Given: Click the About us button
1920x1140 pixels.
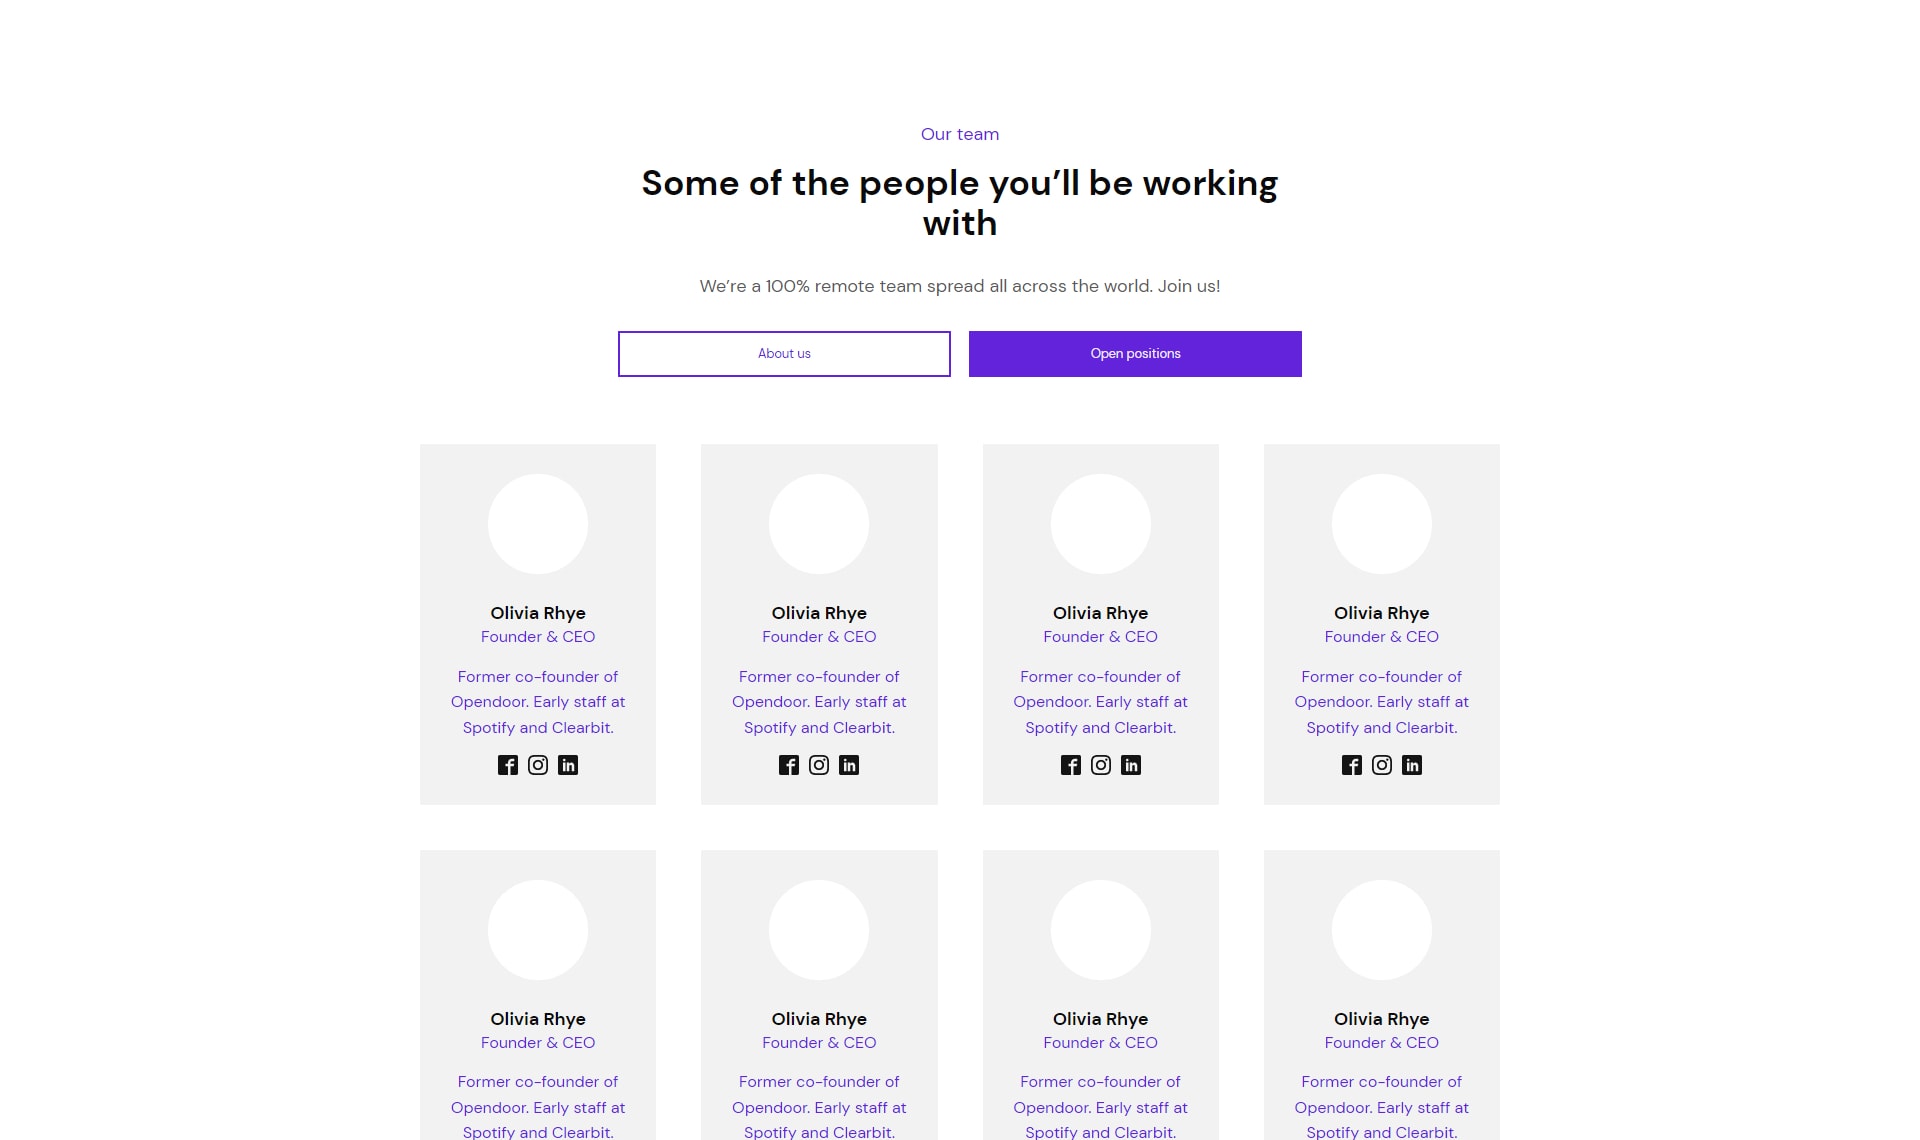Looking at the screenshot, I should pos(784,354).
